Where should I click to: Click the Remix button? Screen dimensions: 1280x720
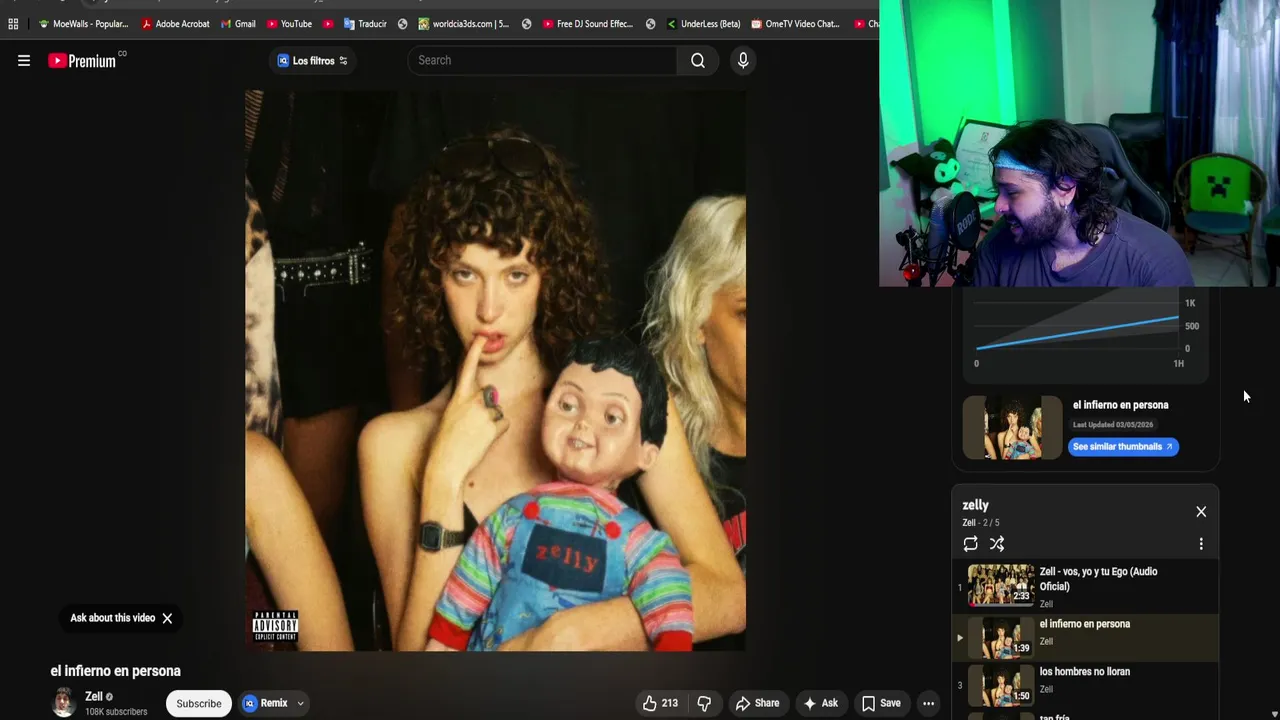[266, 704]
